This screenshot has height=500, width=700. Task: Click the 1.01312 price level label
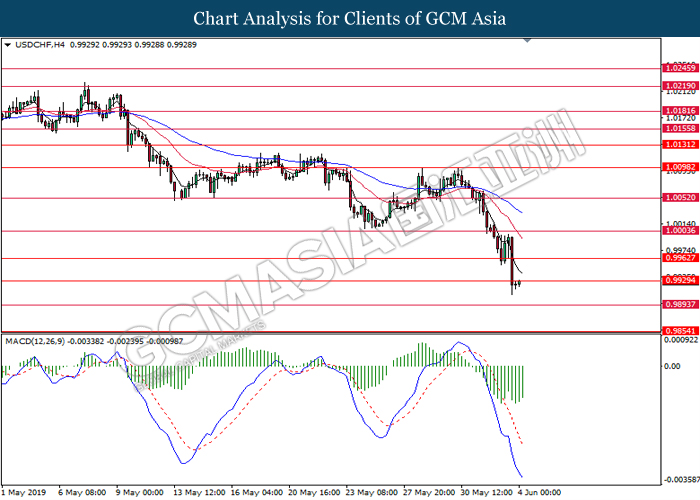(x=680, y=144)
